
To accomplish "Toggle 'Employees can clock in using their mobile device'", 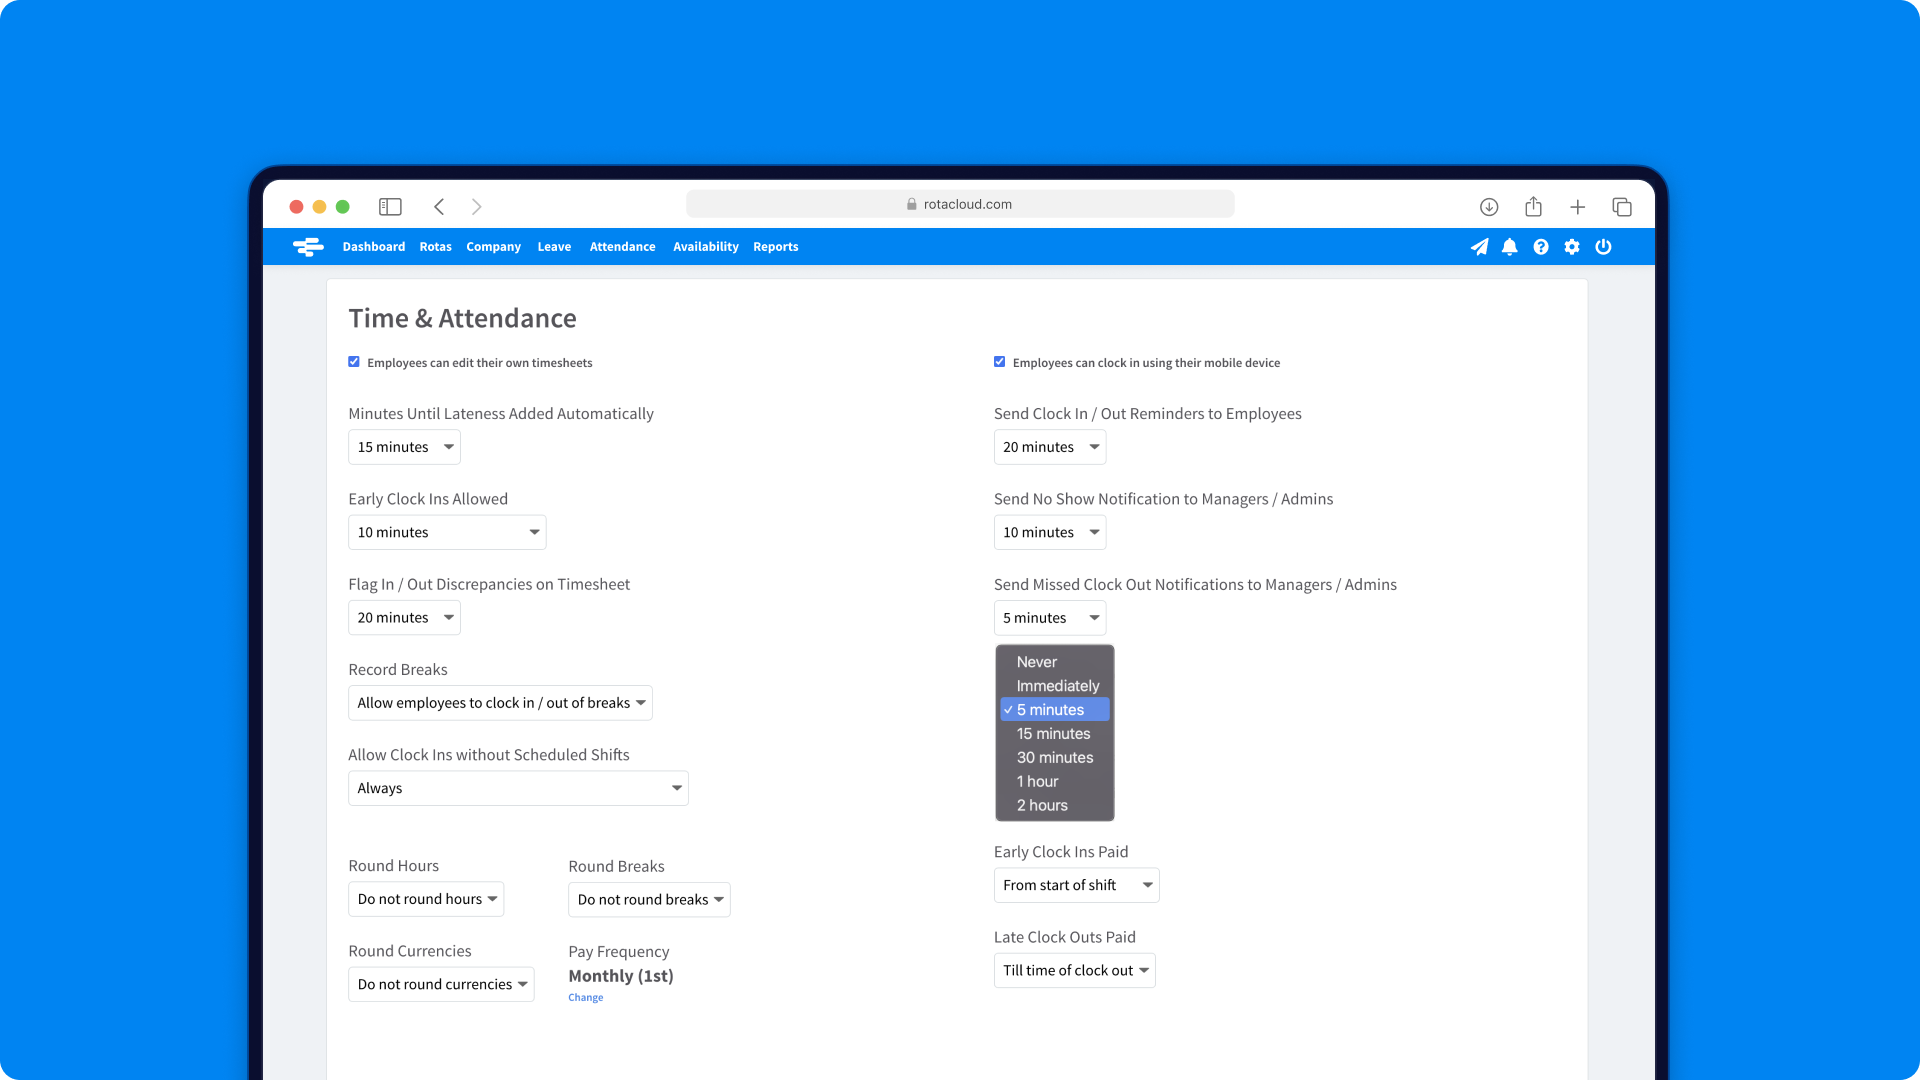I will click(x=1000, y=361).
